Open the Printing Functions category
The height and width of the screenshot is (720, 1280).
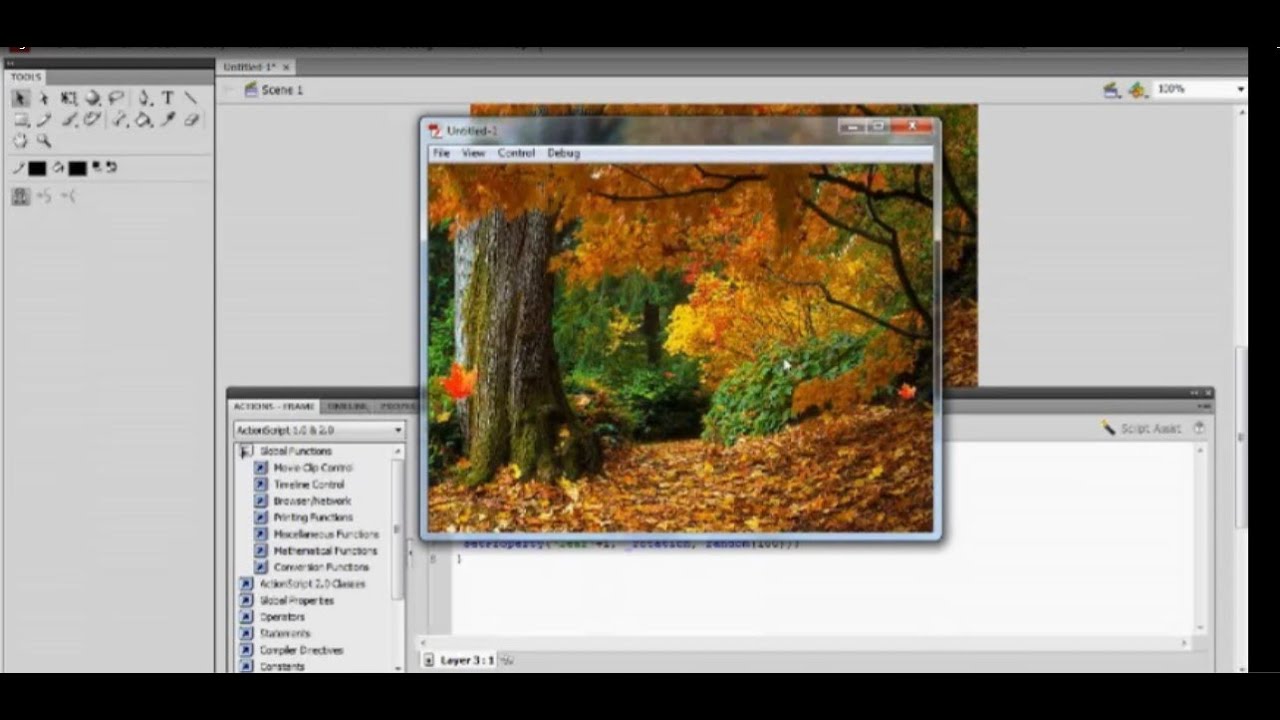[313, 517]
